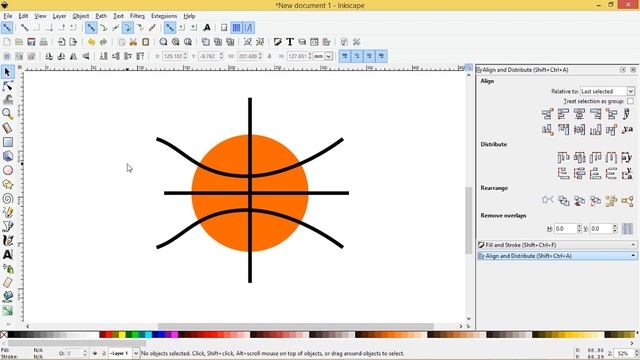640x360 pixels.
Task: Select the Node edit tool
Action: [x=7, y=86]
